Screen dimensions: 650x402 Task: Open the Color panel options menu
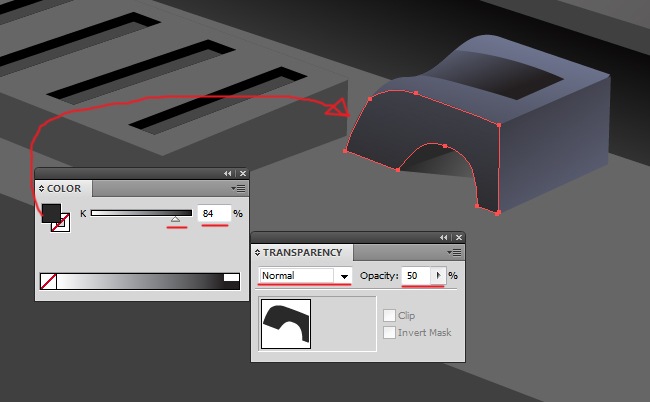pyautogui.click(x=239, y=189)
